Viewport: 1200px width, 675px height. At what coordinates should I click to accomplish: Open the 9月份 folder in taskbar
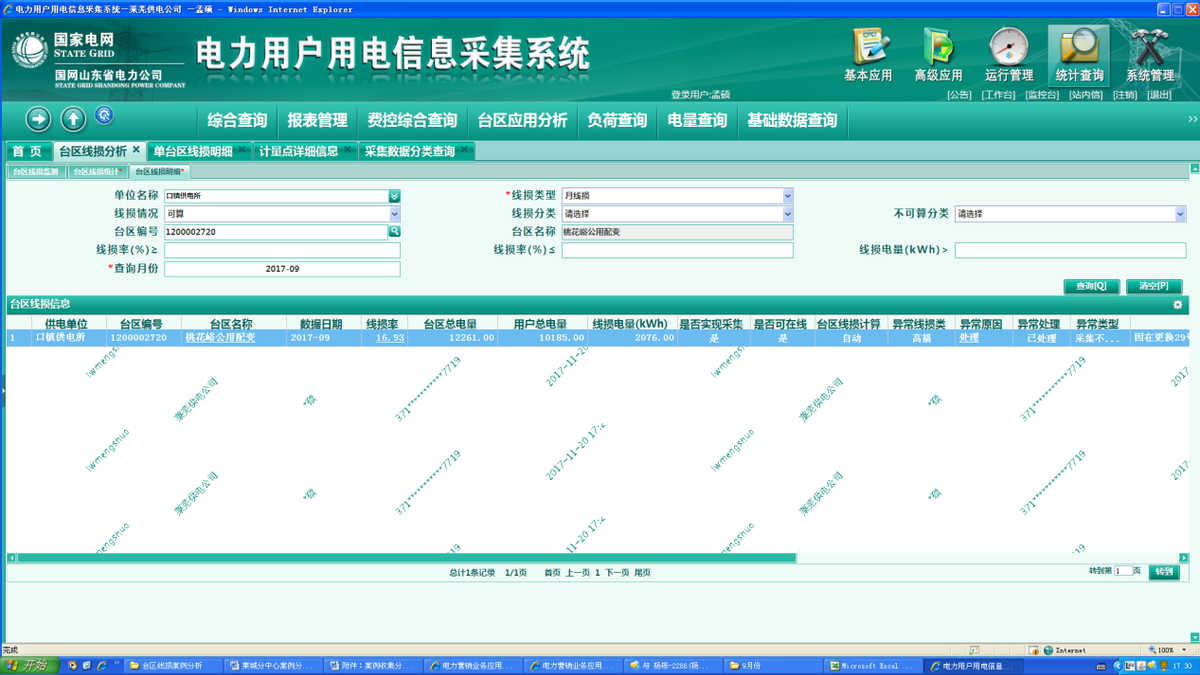773,665
